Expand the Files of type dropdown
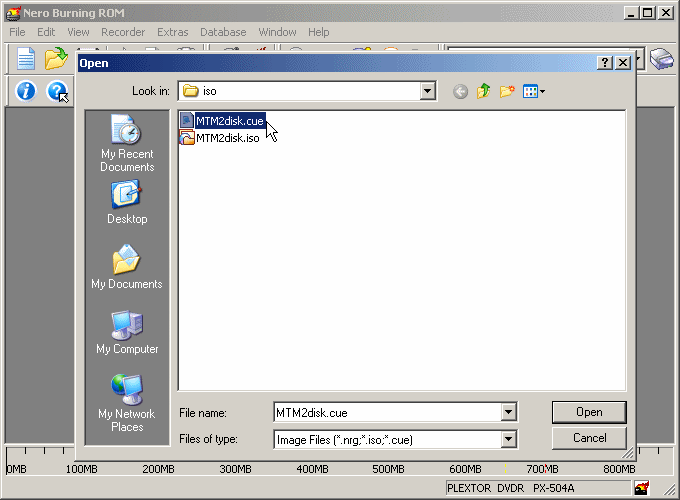Viewport: 680px width, 500px height. pyautogui.click(x=508, y=439)
